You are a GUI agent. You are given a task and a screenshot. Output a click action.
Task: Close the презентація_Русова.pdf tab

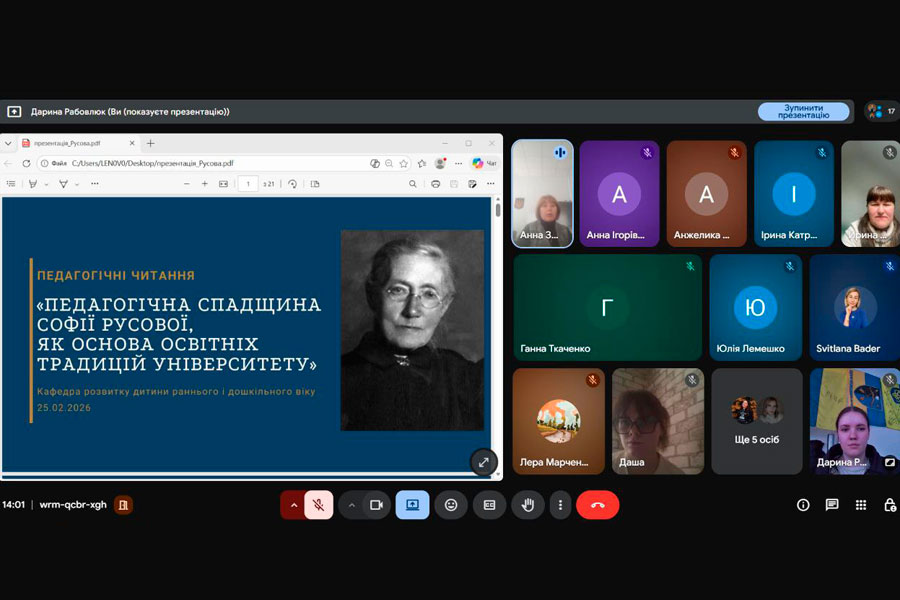(x=132, y=143)
